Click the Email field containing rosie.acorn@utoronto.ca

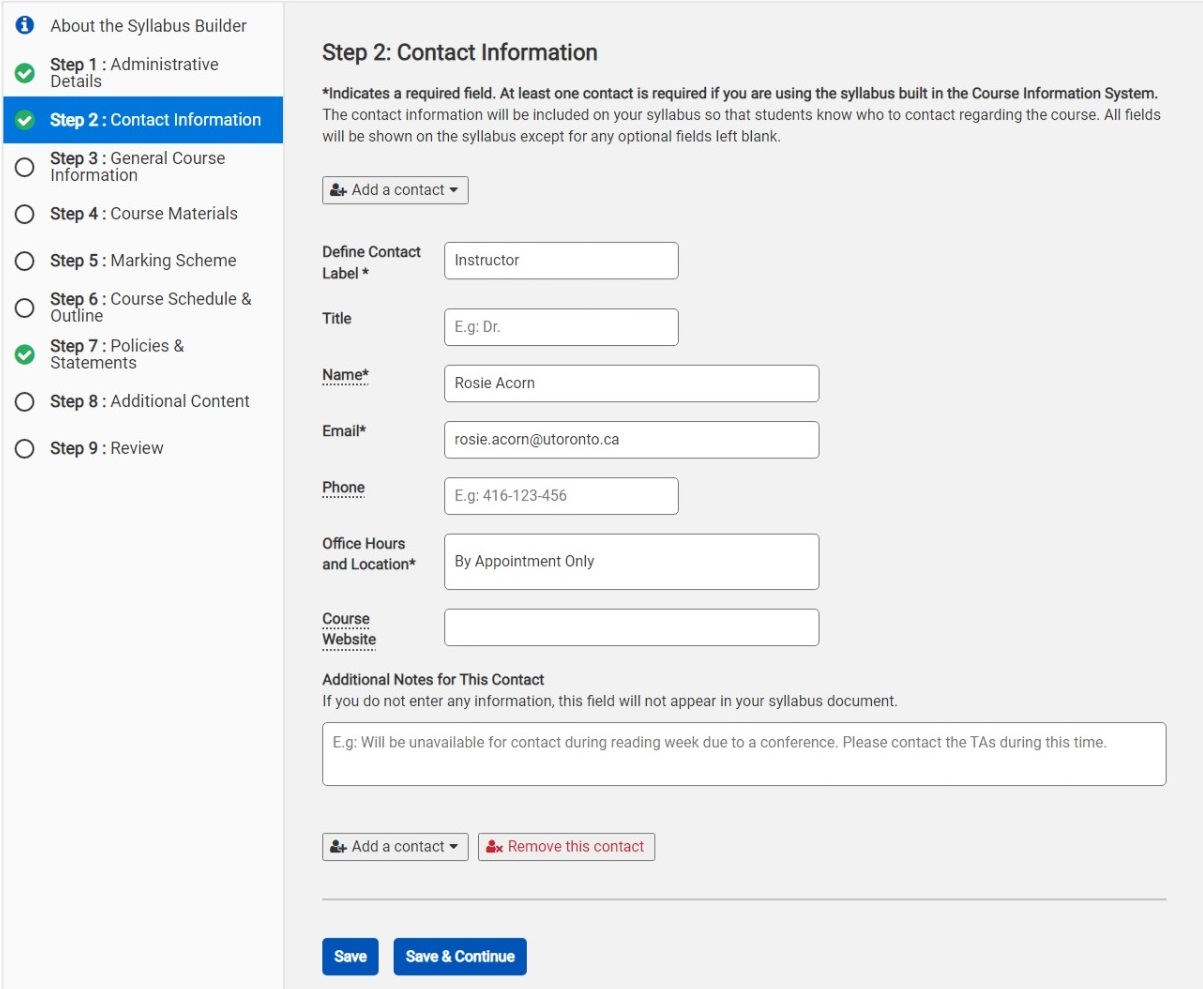point(631,439)
